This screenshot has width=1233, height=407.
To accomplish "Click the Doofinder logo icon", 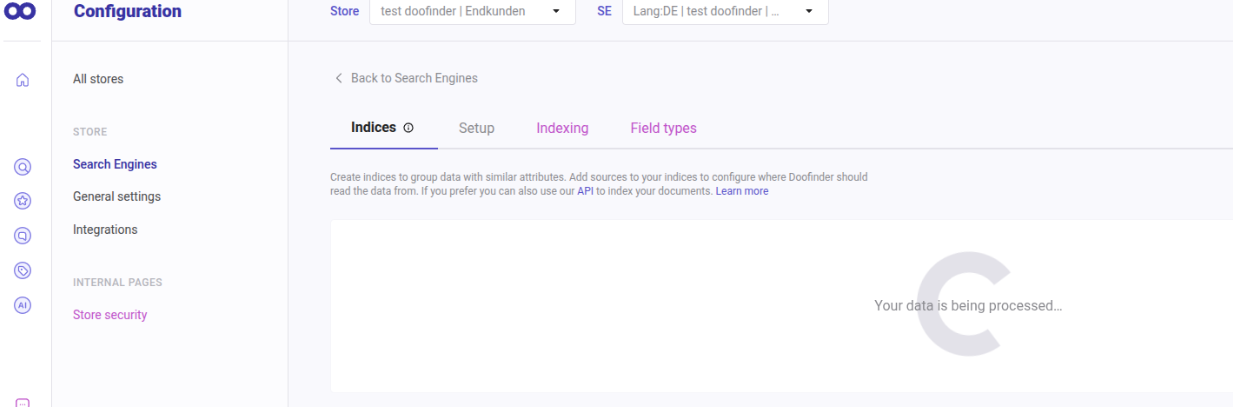I will pyautogui.click(x=21, y=12).
